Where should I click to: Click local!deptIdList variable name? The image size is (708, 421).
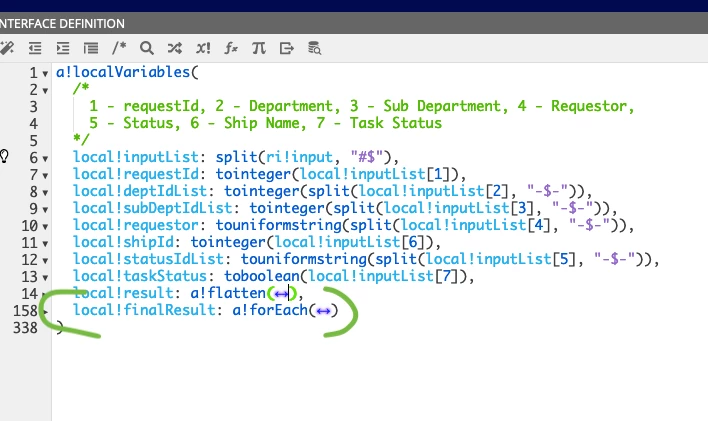click(x=140, y=191)
